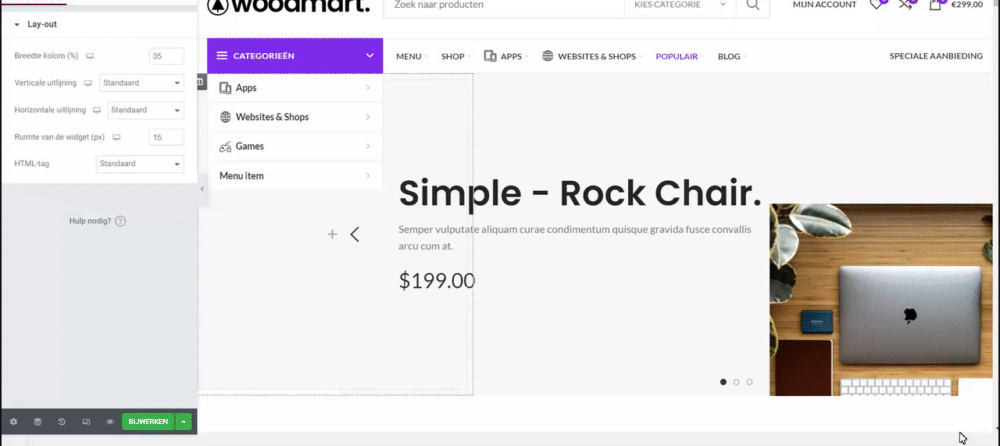Open the Navigator layers icon
This screenshot has width=1000, height=446.
click(x=37, y=422)
